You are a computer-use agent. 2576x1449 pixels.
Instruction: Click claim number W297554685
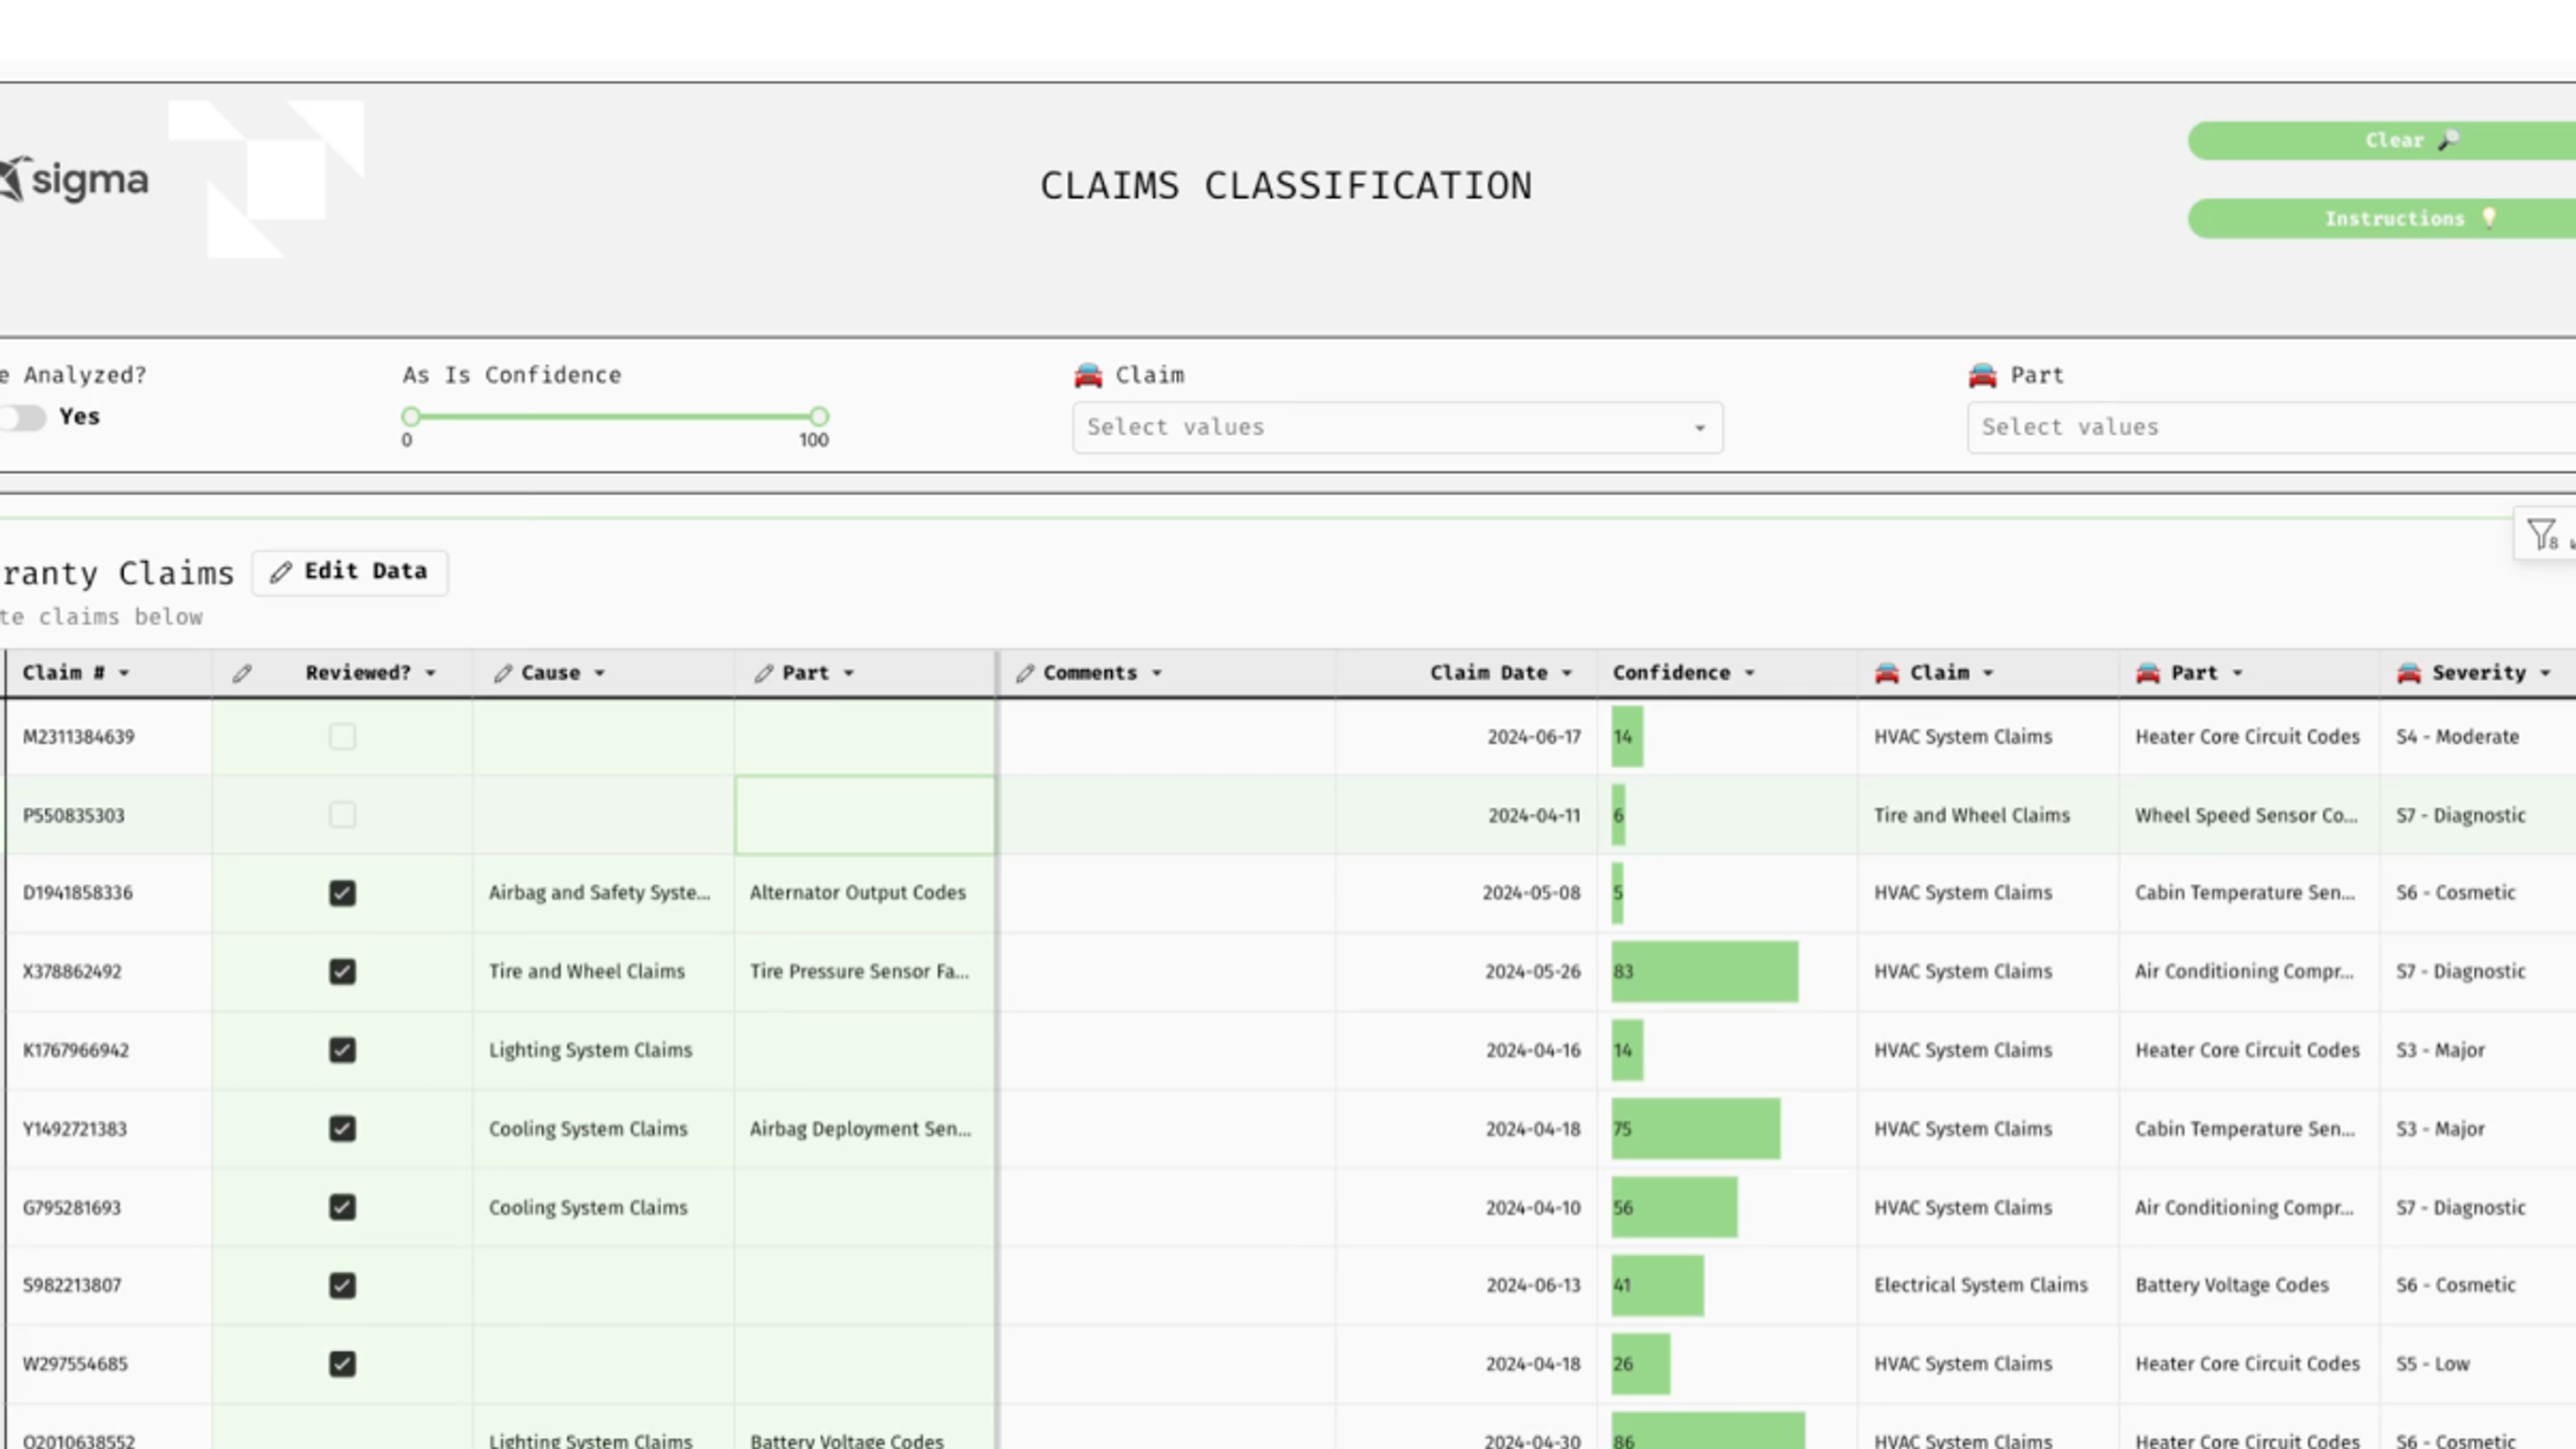tap(75, 1364)
